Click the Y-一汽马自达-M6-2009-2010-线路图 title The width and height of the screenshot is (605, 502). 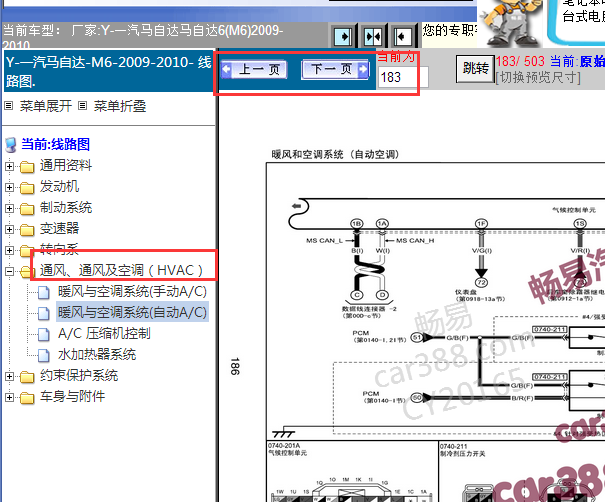click(108, 71)
